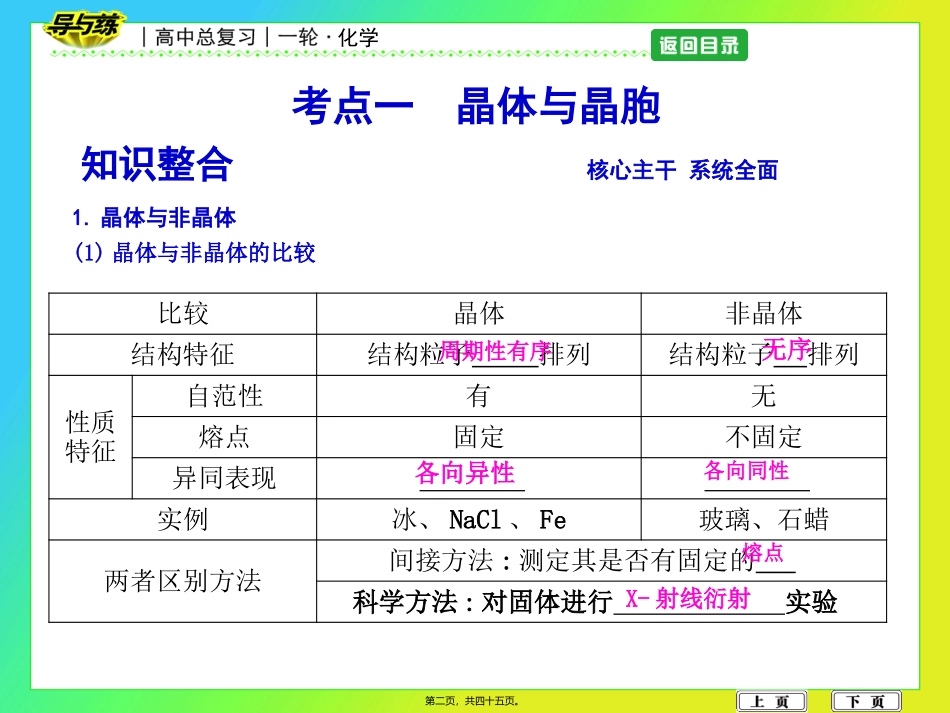Click the pink answer 各向异性
Image resolution: width=950 pixels, height=713 pixels.
point(465,473)
